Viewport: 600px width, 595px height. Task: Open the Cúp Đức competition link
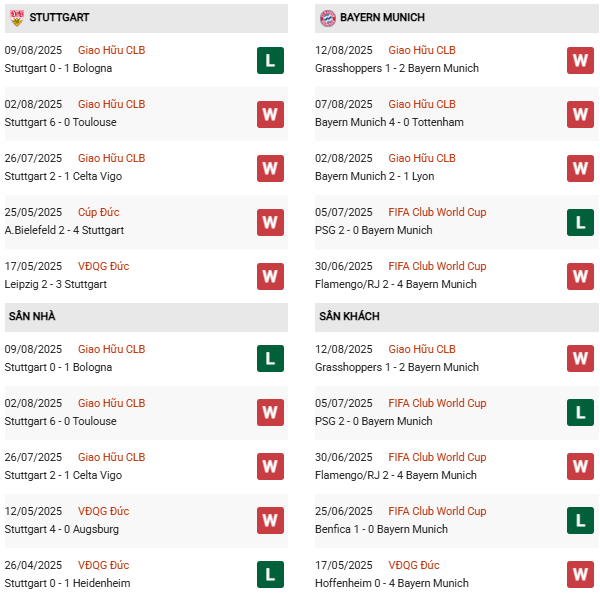tap(101, 212)
